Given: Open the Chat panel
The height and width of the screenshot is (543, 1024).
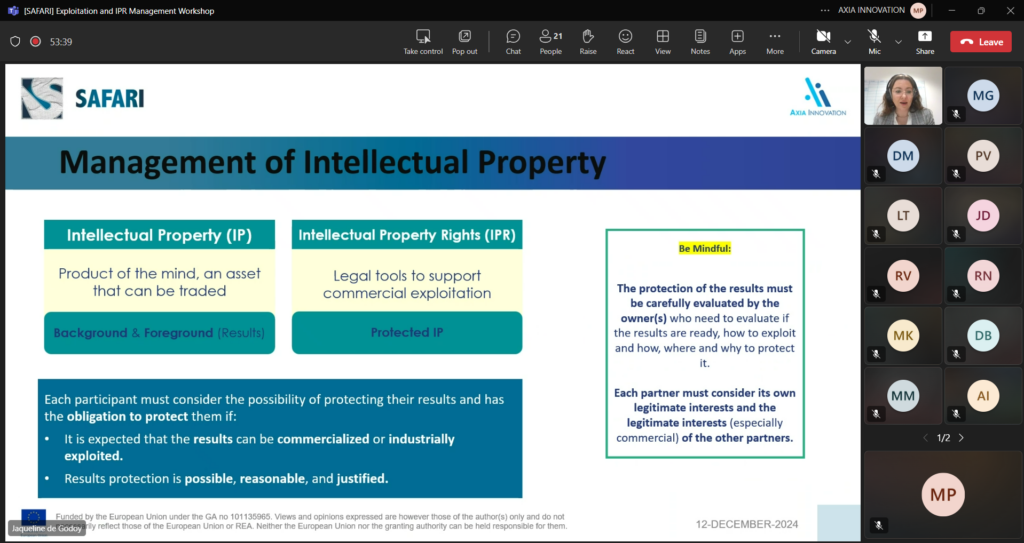Looking at the screenshot, I should (x=513, y=42).
